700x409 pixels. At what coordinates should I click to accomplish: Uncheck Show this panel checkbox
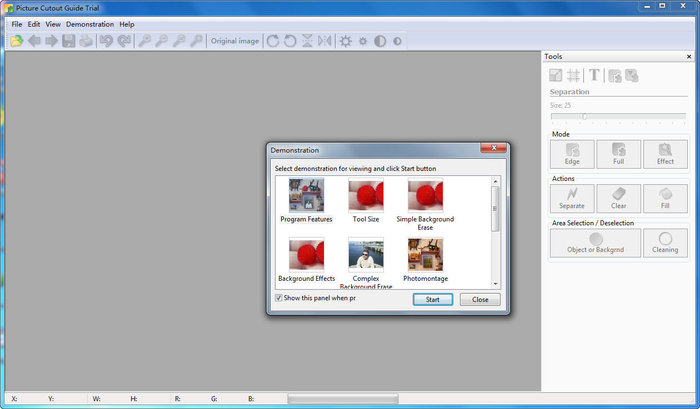pos(279,298)
